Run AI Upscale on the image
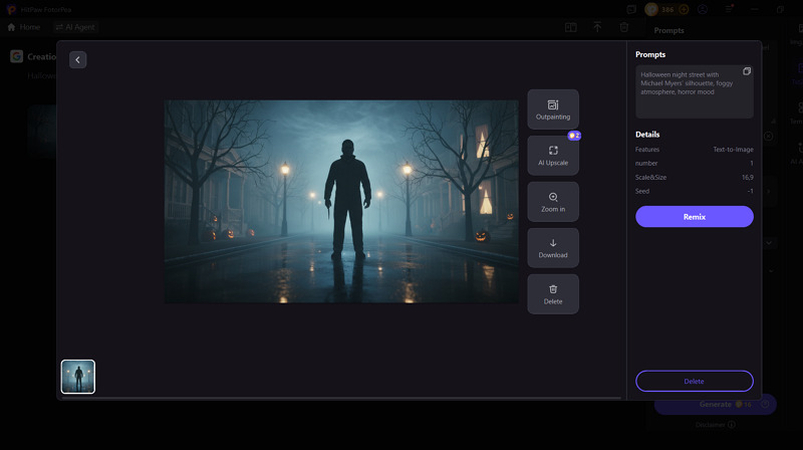The height and width of the screenshot is (450, 803). coord(553,156)
